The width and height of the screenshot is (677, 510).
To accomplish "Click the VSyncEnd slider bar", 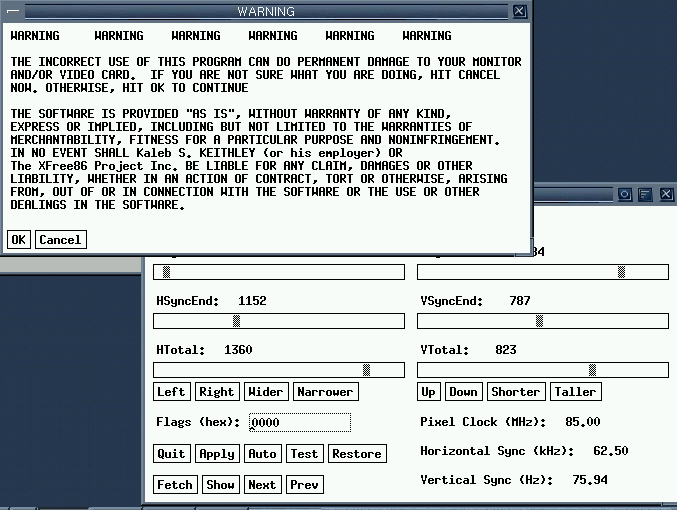I will pyautogui.click(x=543, y=321).
